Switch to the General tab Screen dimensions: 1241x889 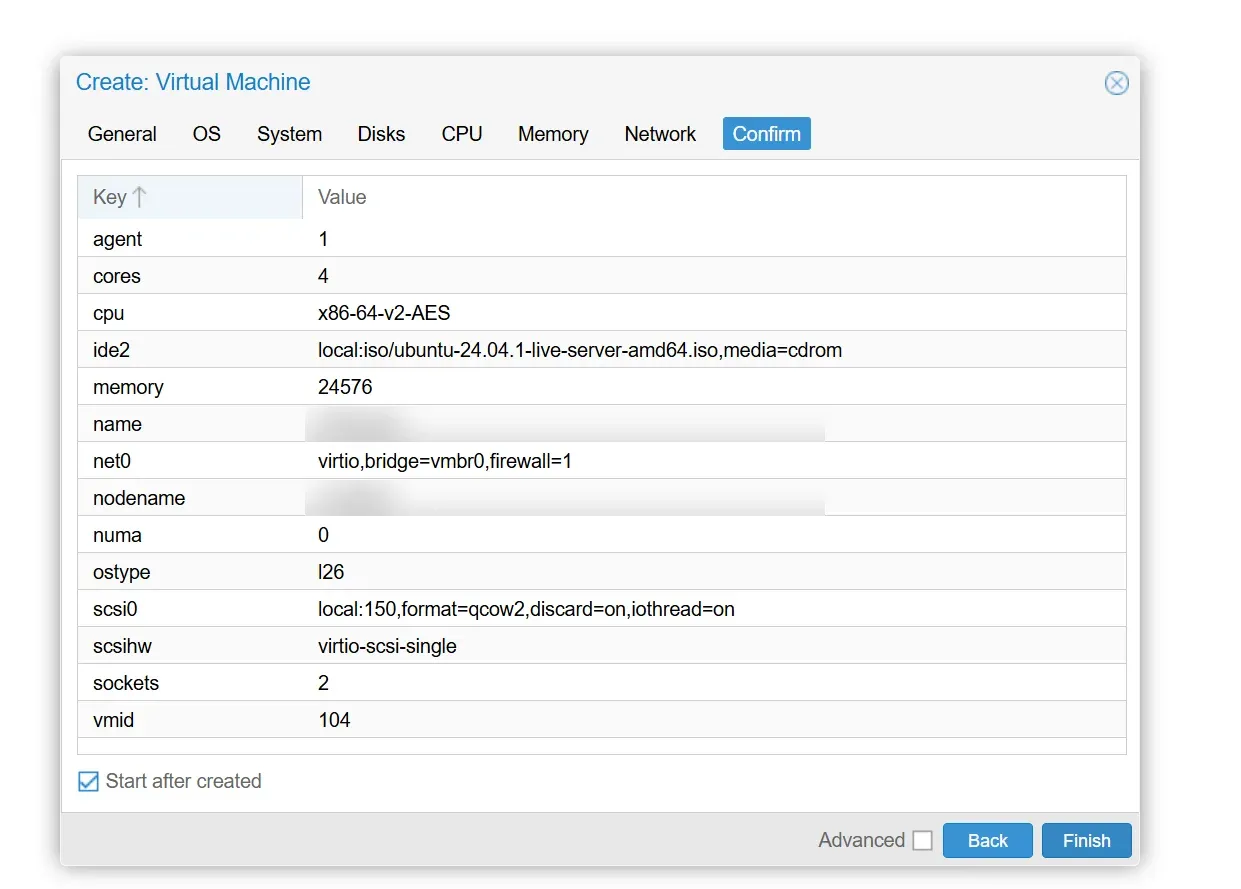point(122,134)
